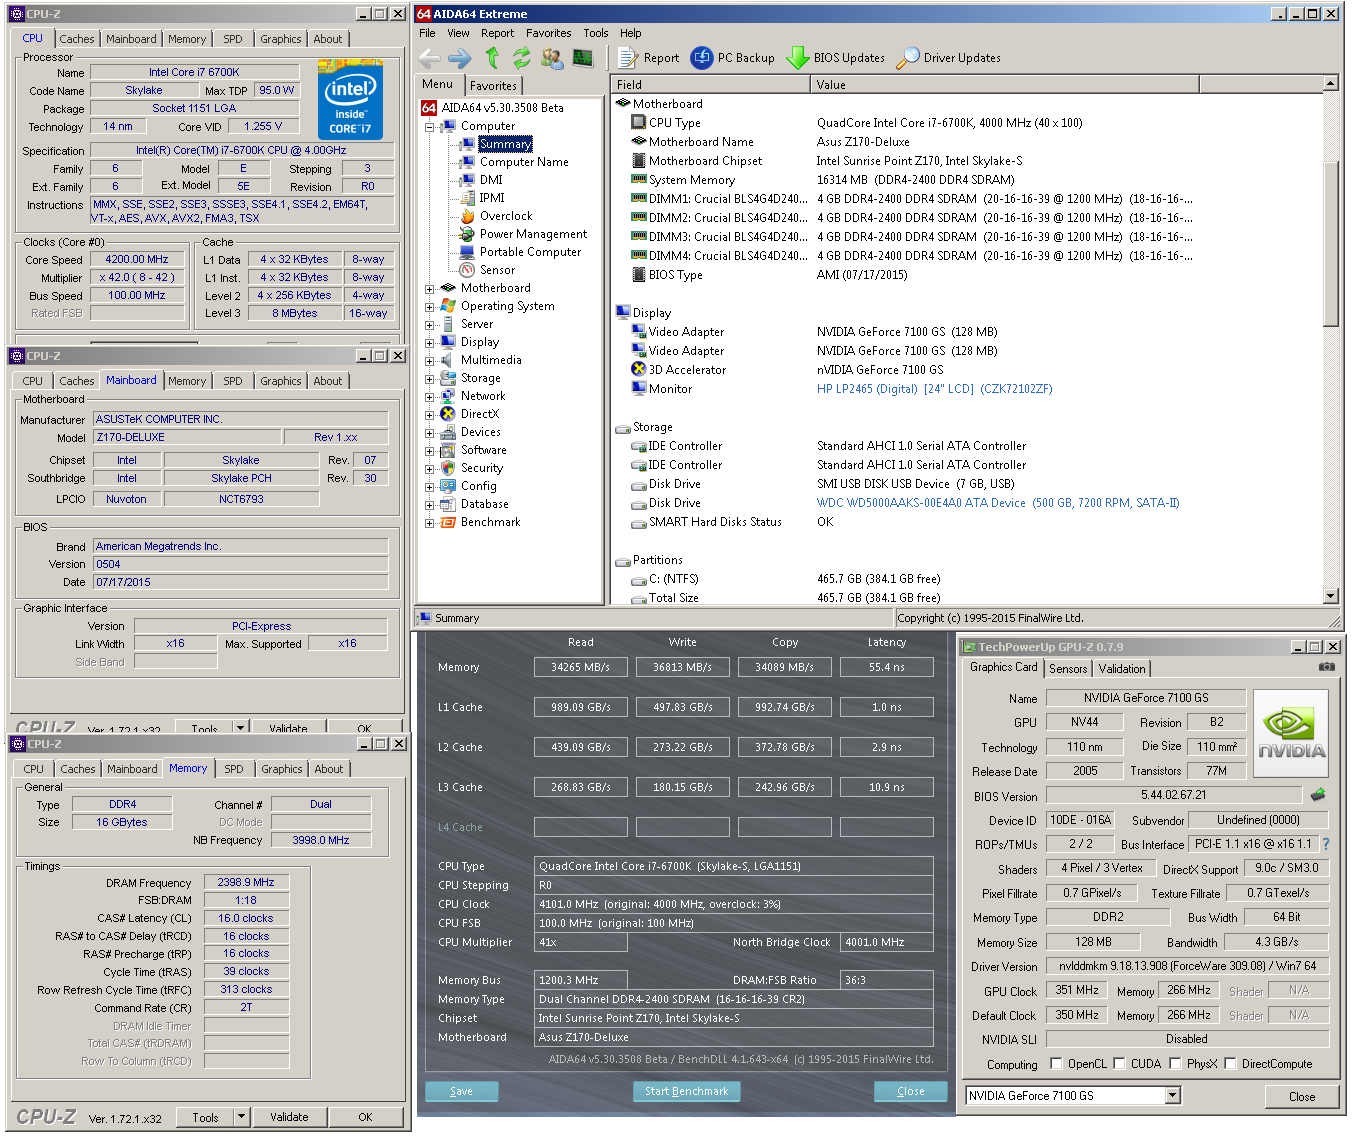This screenshot has width=1353, height=1136.
Task: Enable the CUDA checkbox in GPU-Z
Action: [1119, 1063]
